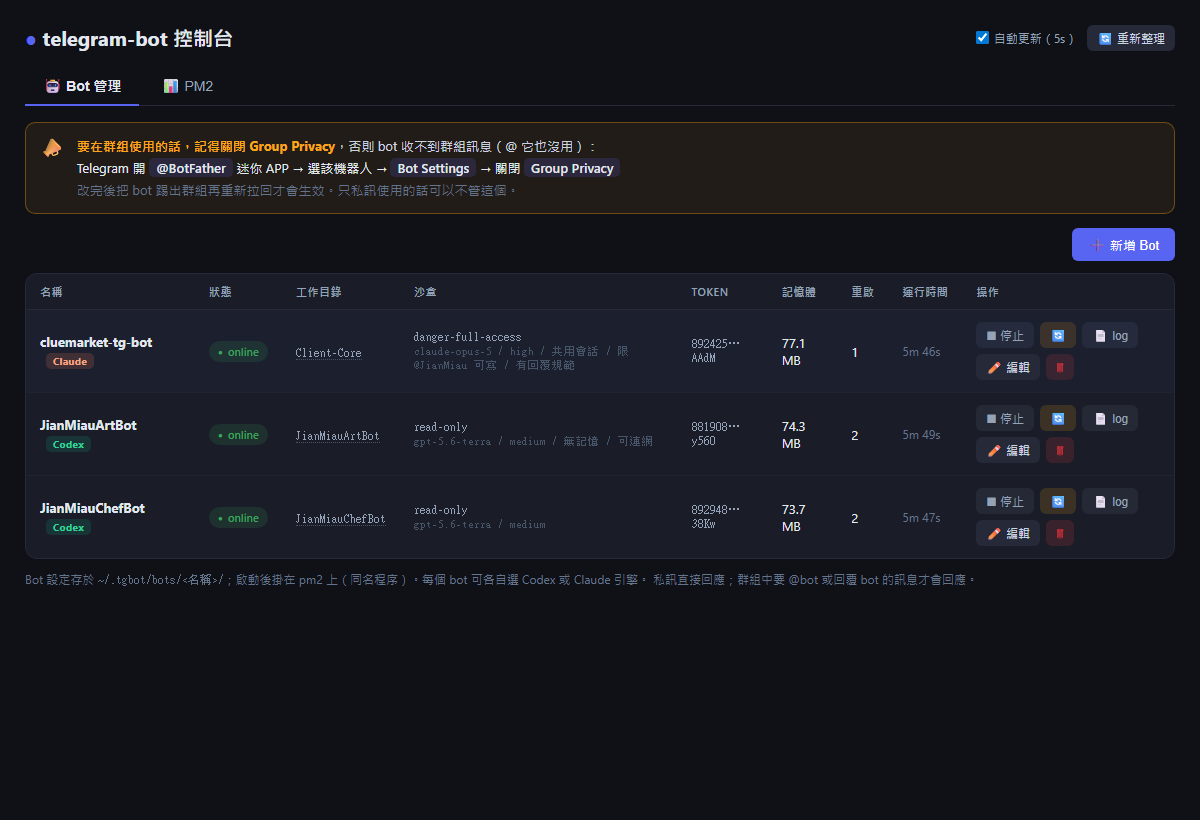Click the 狀態 column header
The width and height of the screenshot is (1200, 820).
[x=220, y=292]
